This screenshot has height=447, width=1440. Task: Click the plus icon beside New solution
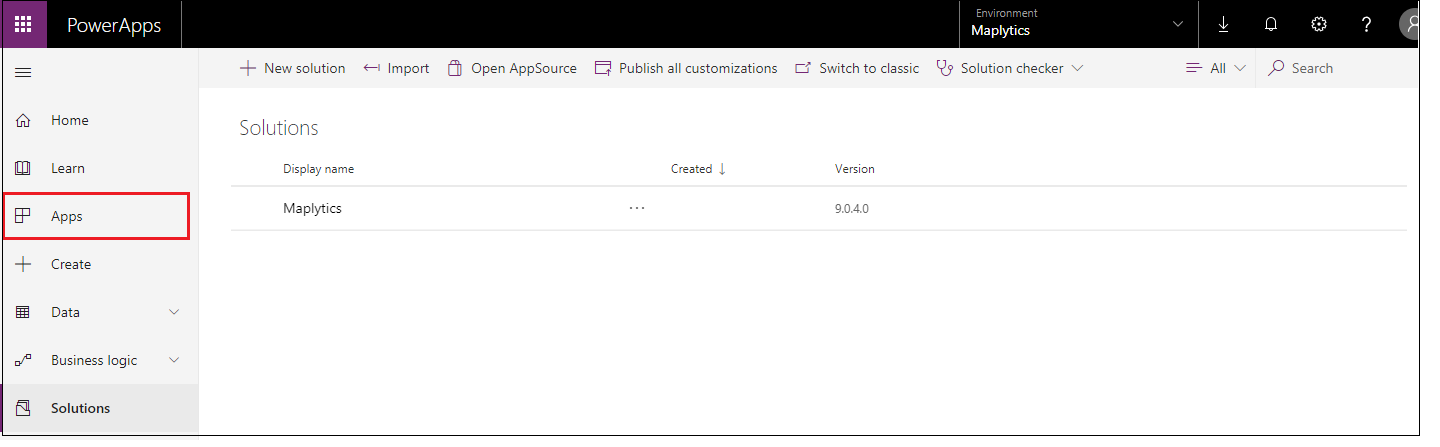248,68
